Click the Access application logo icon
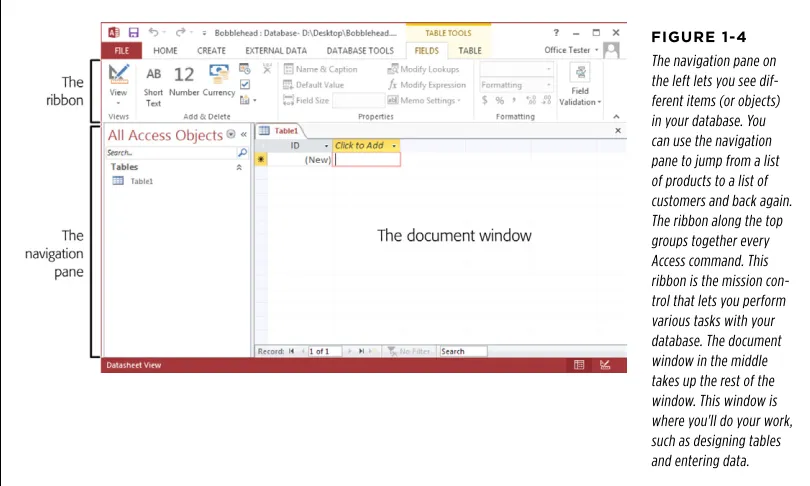 (x=114, y=33)
